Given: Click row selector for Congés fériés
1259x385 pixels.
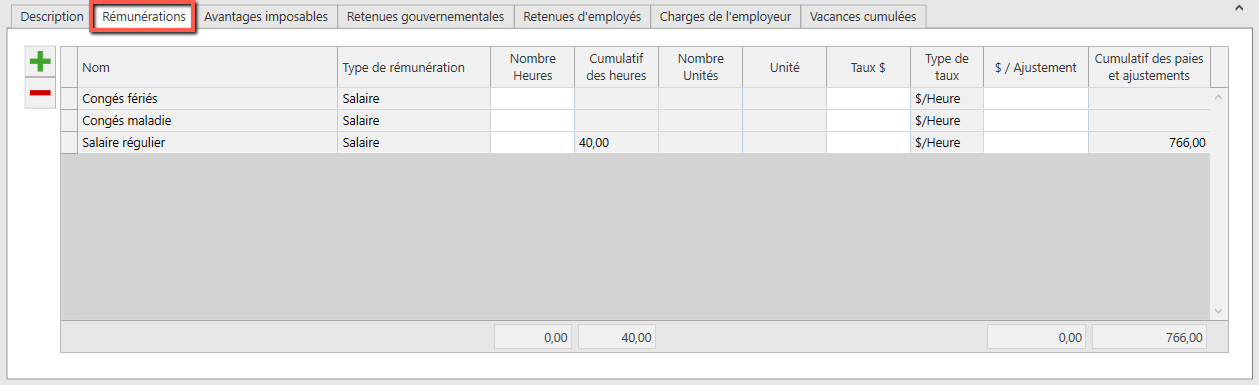Looking at the screenshot, I should 69,99.
